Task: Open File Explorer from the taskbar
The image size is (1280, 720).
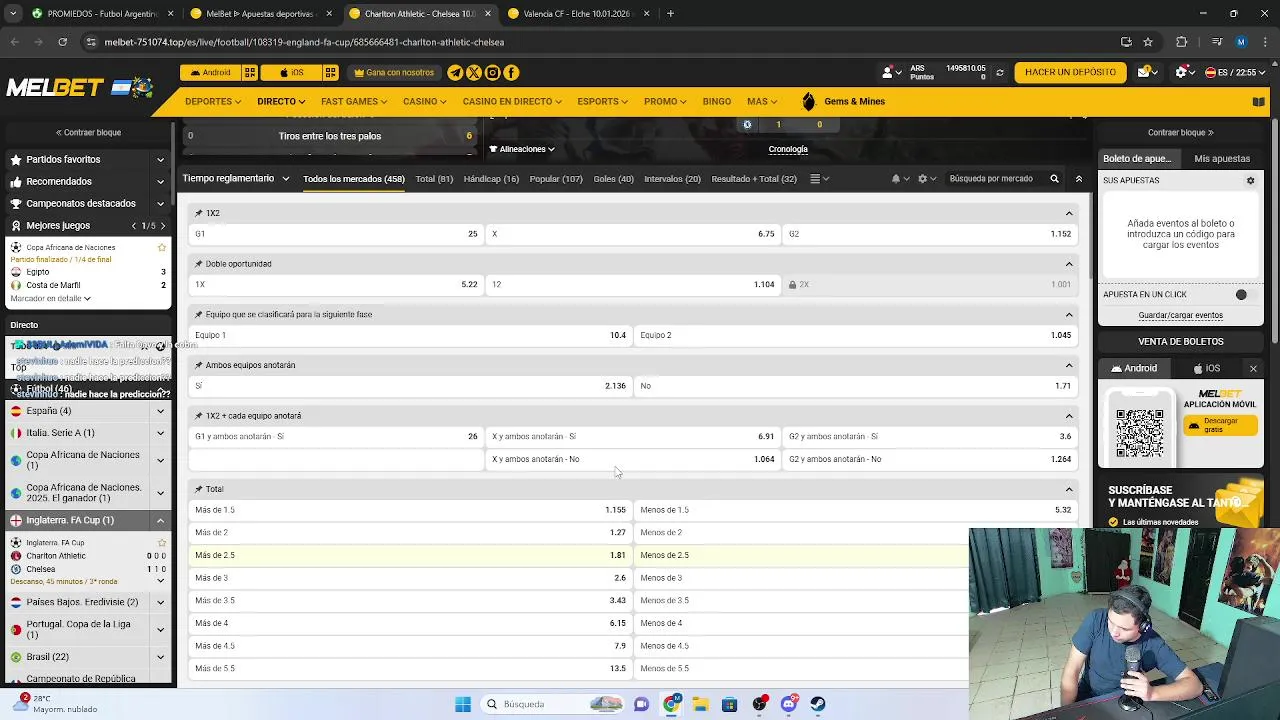Action: [700, 704]
